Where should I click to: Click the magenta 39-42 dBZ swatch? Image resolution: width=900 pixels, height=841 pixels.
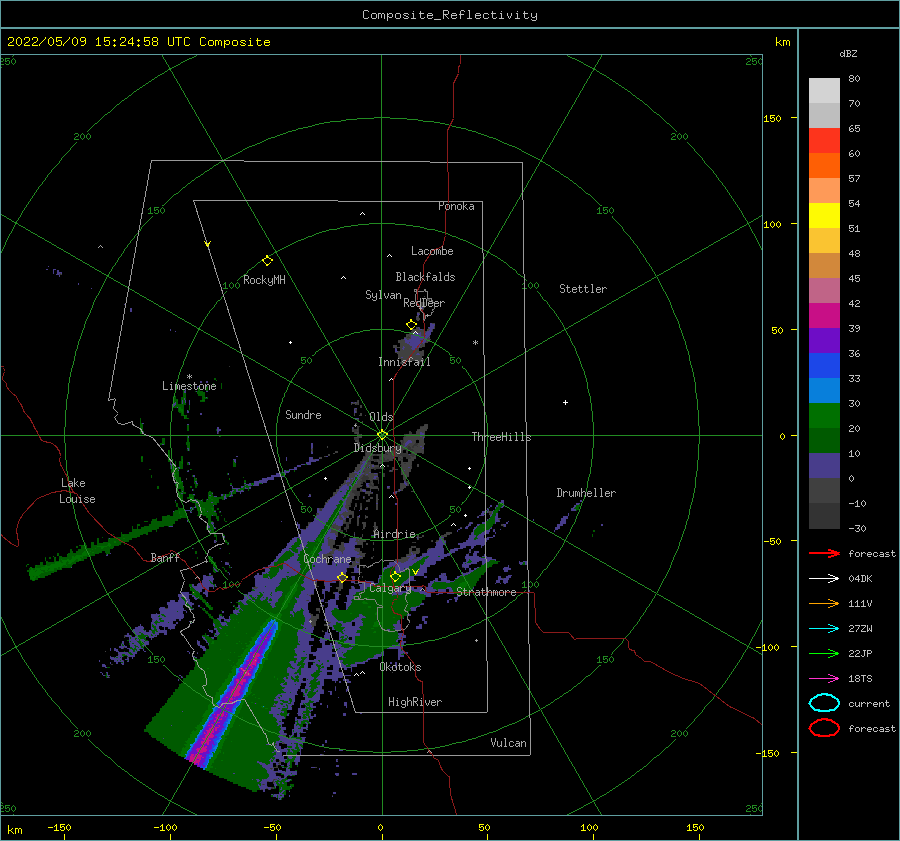(824, 316)
